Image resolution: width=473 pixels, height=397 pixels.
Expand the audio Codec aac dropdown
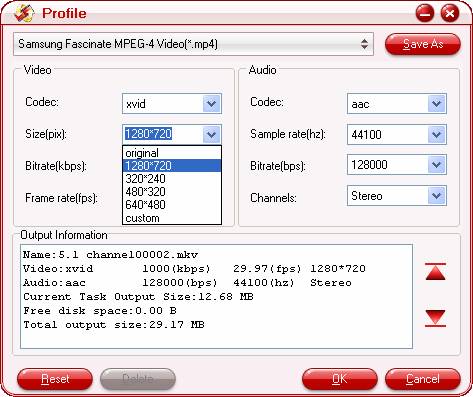tap(436, 104)
